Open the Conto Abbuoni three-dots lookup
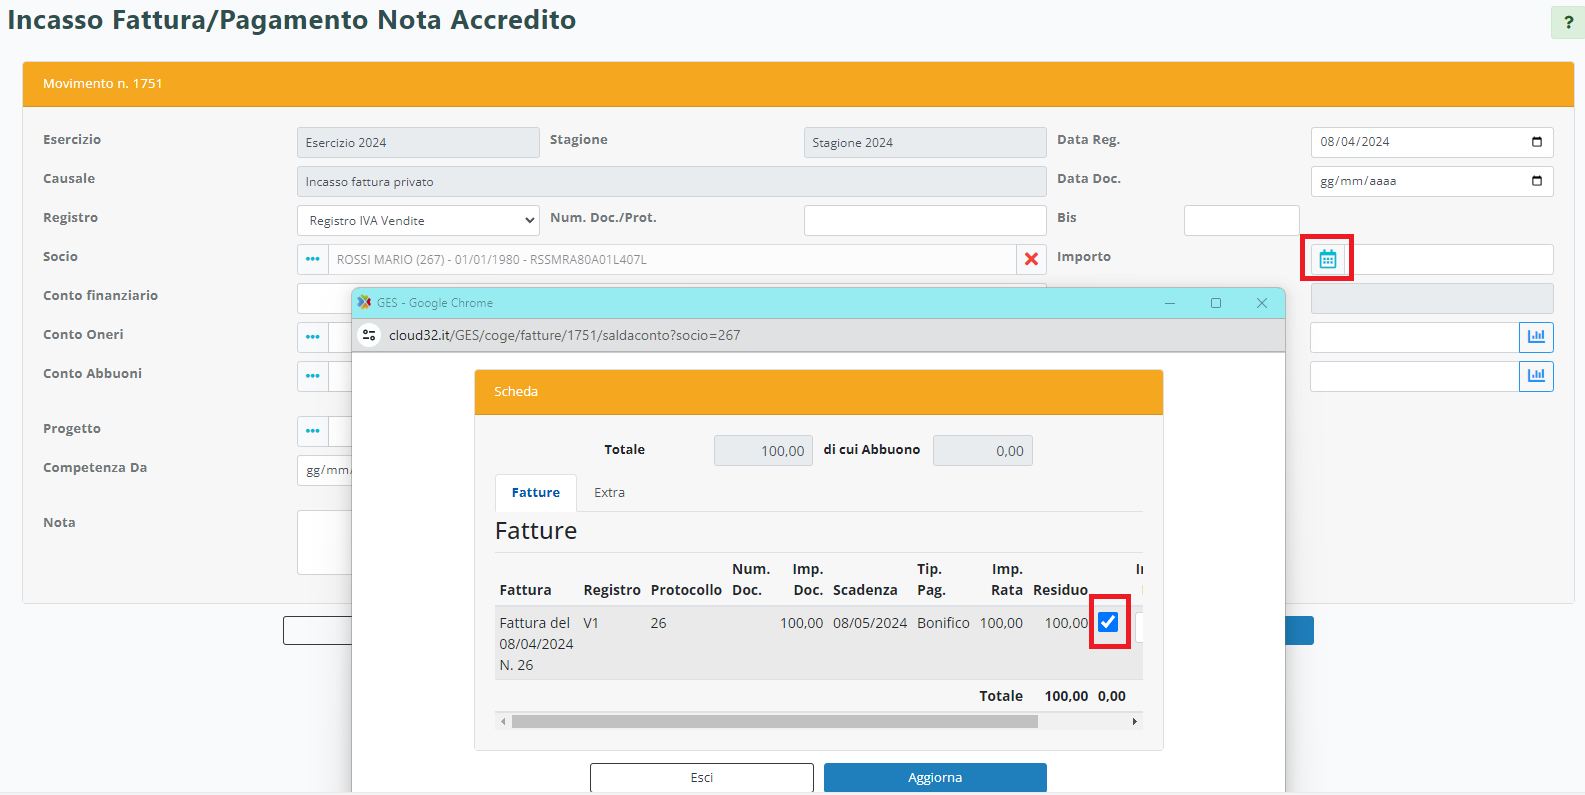The width and height of the screenshot is (1585, 795). pyautogui.click(x=313, y=376)
